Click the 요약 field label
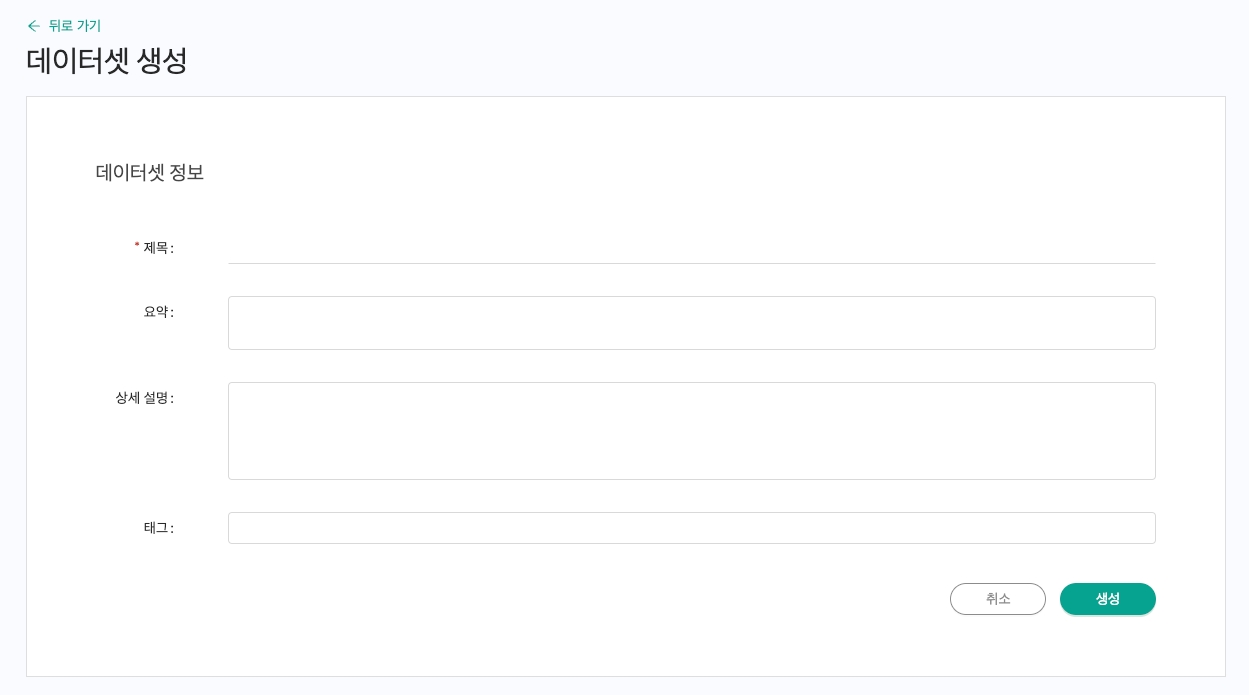Viewport: 1249px width, 695px height. 157,312
